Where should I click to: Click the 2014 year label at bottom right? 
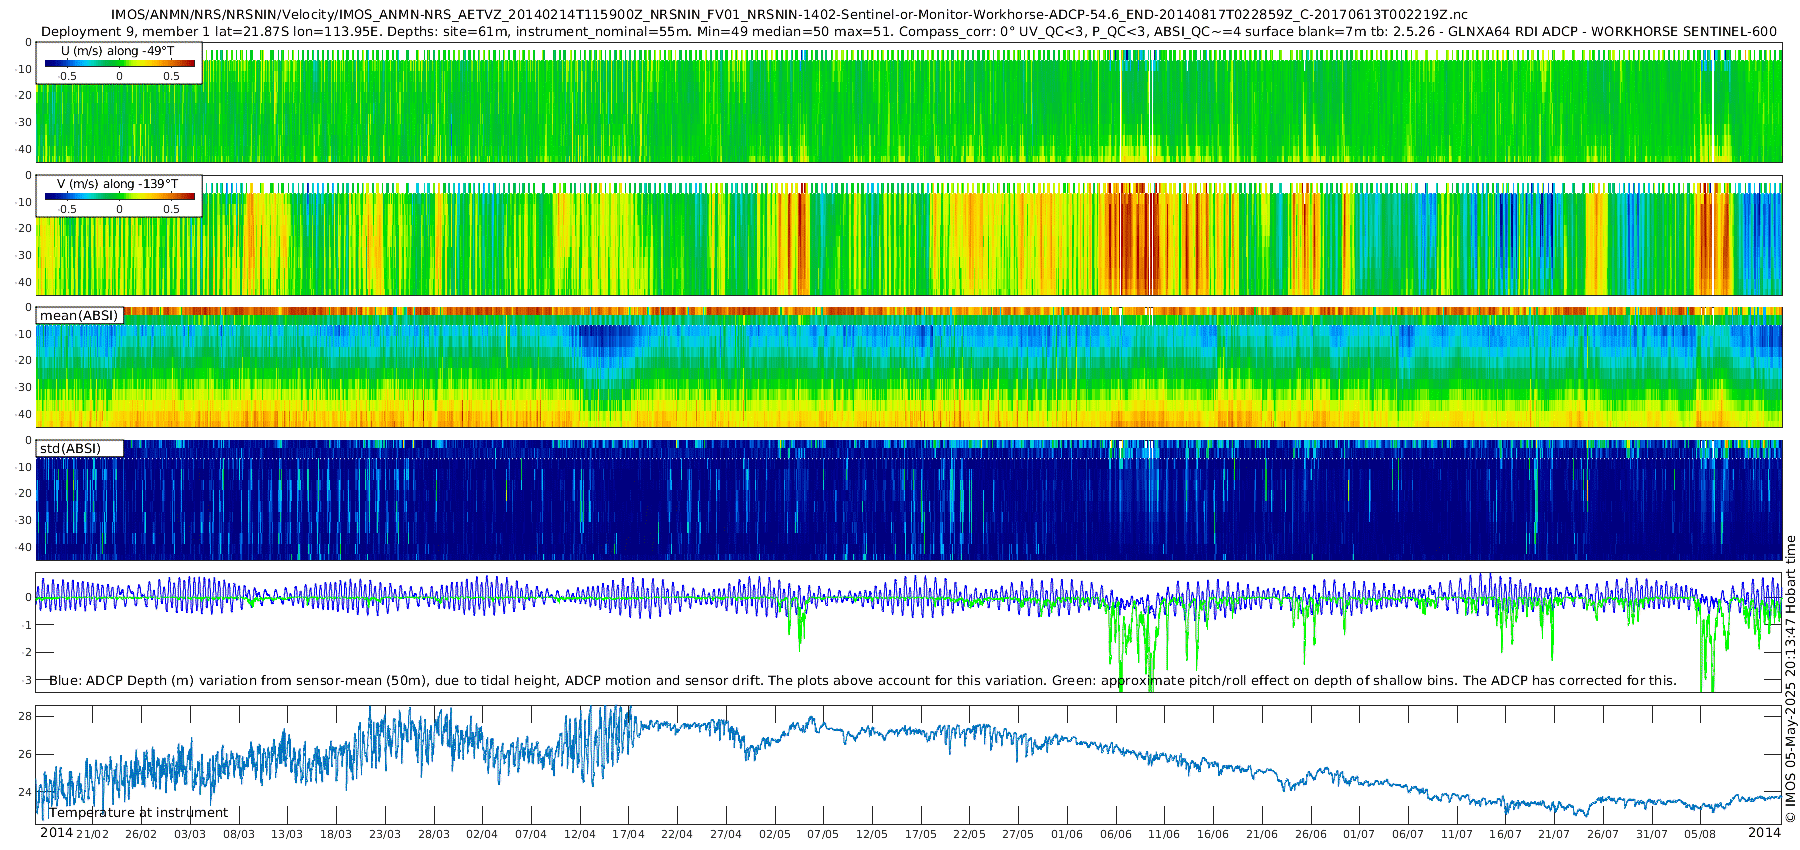(1764, 833)
